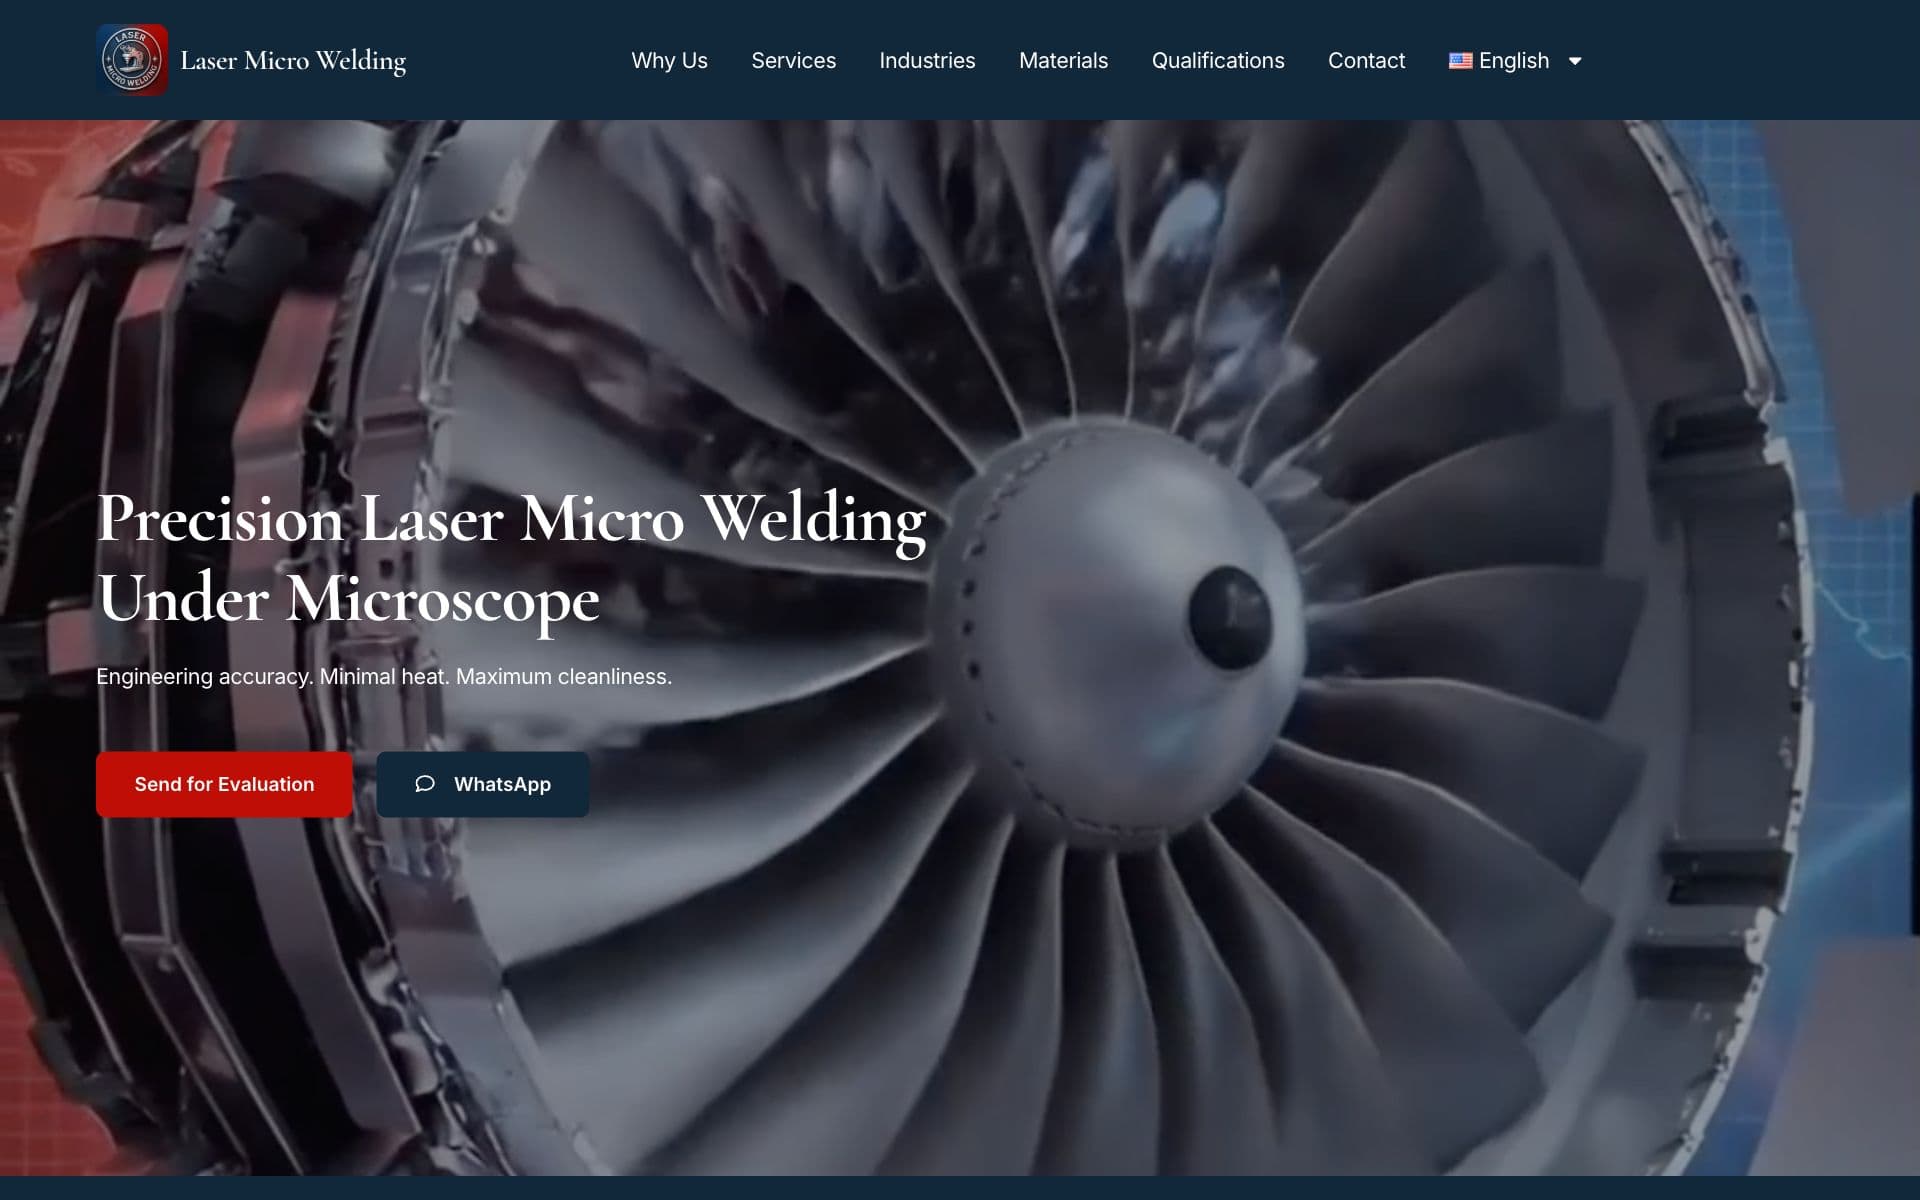Go to the Services page
Viewport: 1920px width, 1200px height.
[x=793, y=61]
